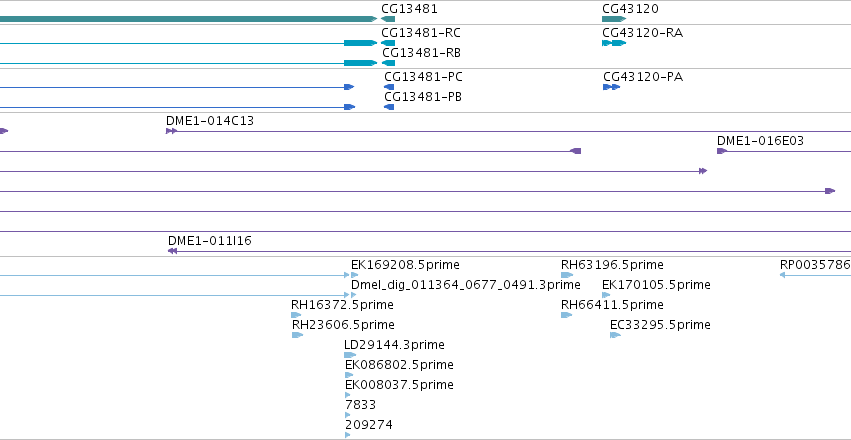Select the CG13481-PC protein label
The width and height of the screenshot is (851, 440).
(x=423, y=77)
